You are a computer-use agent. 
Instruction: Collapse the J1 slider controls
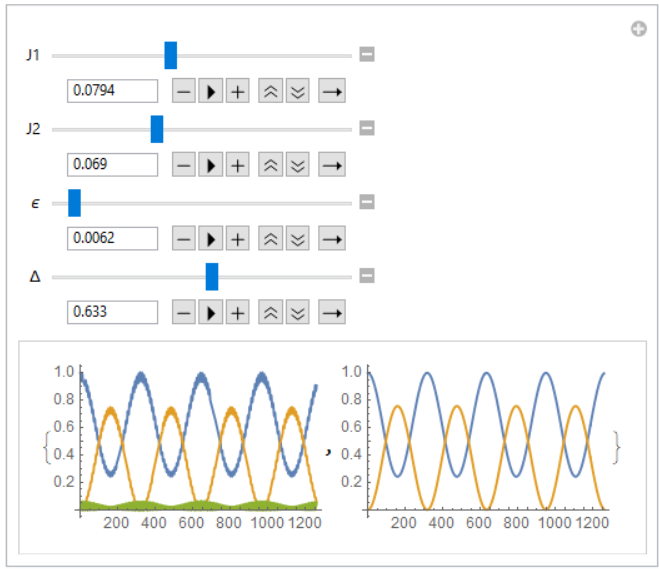coord(367,54)
